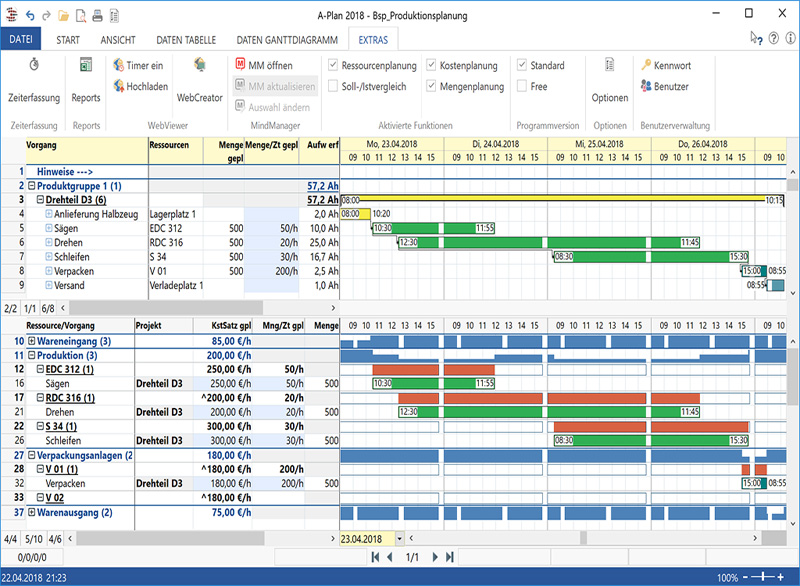This screenshot has height=586, width=800.
Task: Jump to the first page navigation arrow
Action: (376, 557)
